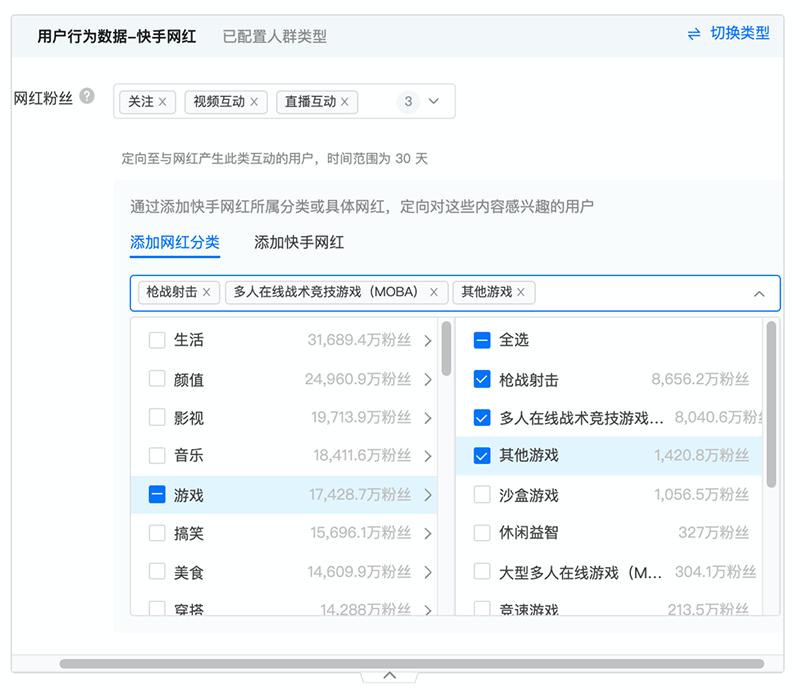Check the 生活 category checkbox
Viewport: 800px width, 690px height.
tap(157, 340)
